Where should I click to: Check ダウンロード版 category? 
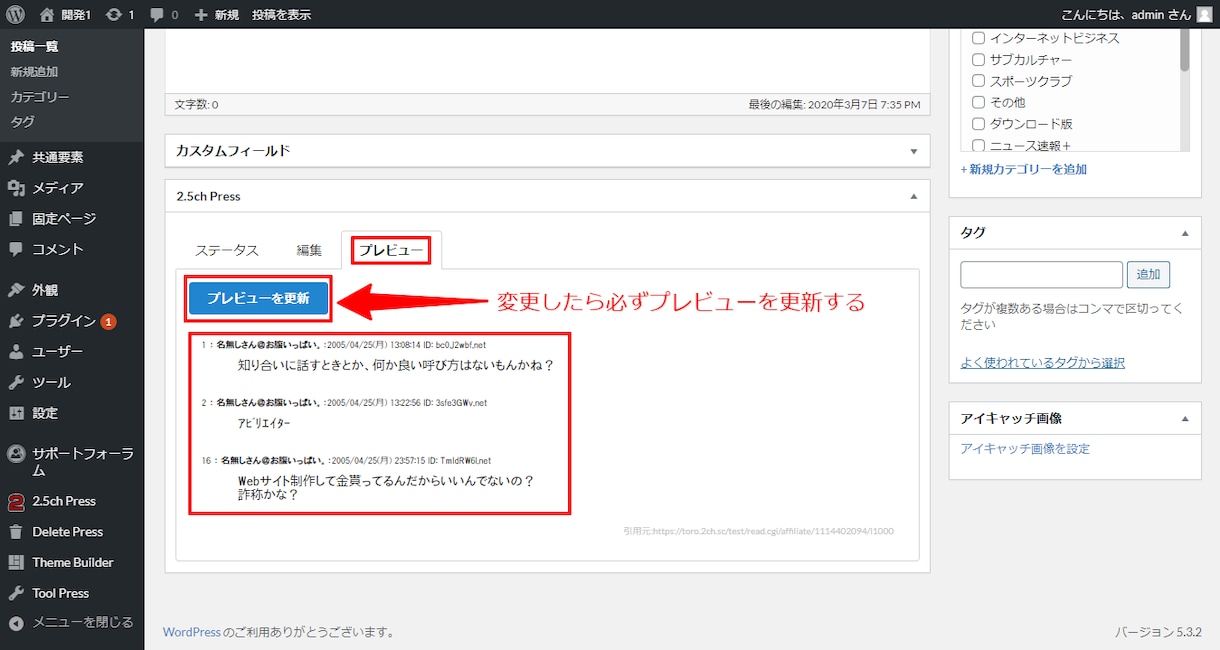979,124
